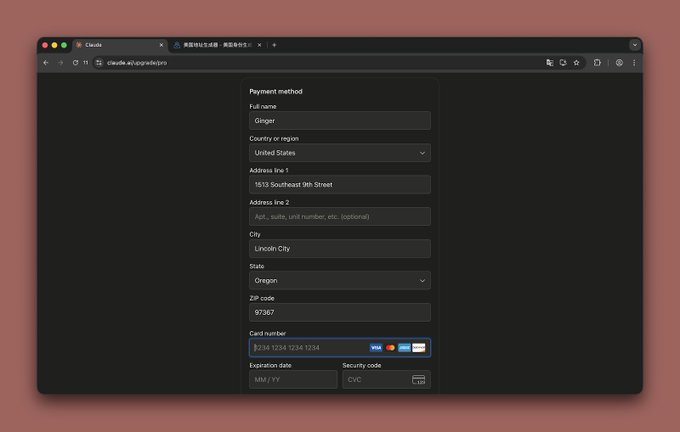This screenshot has height=432, width=680.
Task: Click the Expiration date MM / YY field
Action: pos(293,380)
